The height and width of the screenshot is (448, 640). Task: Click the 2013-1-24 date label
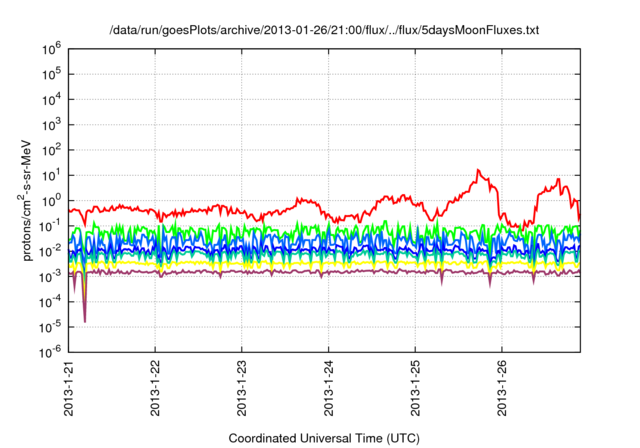click(329, 388)
